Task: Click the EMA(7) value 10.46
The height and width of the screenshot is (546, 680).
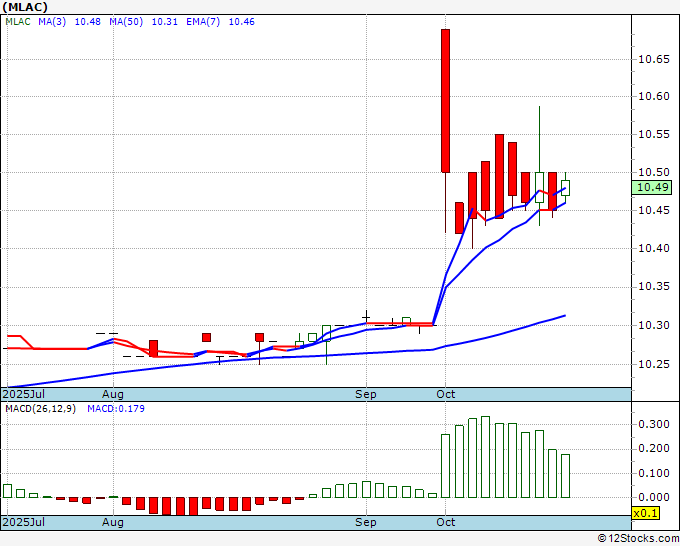Action: (x=242, y=22)
